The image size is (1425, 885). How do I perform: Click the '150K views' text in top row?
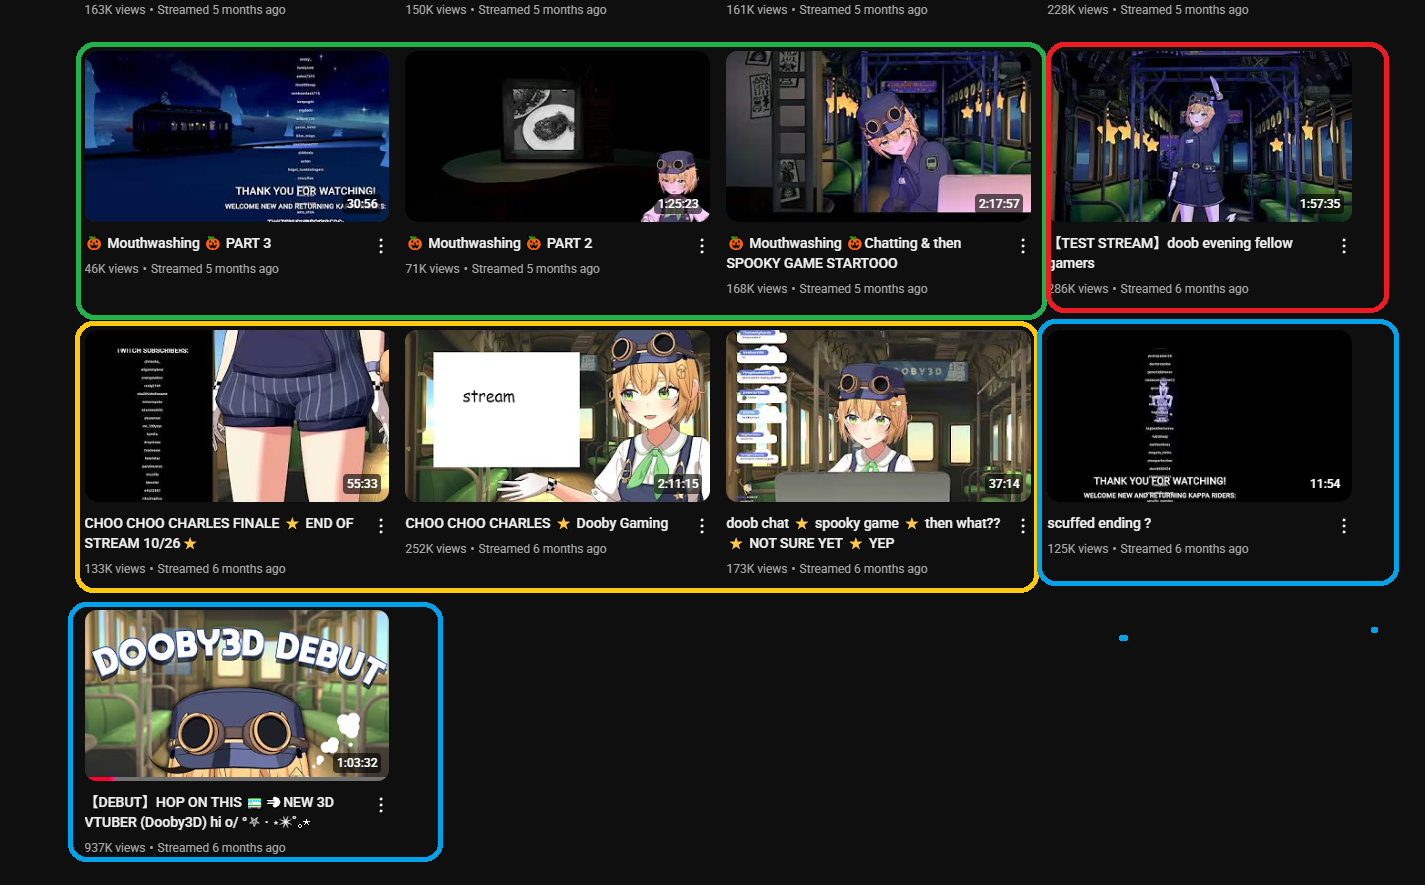pyautogui.click(x=436, y=10)
